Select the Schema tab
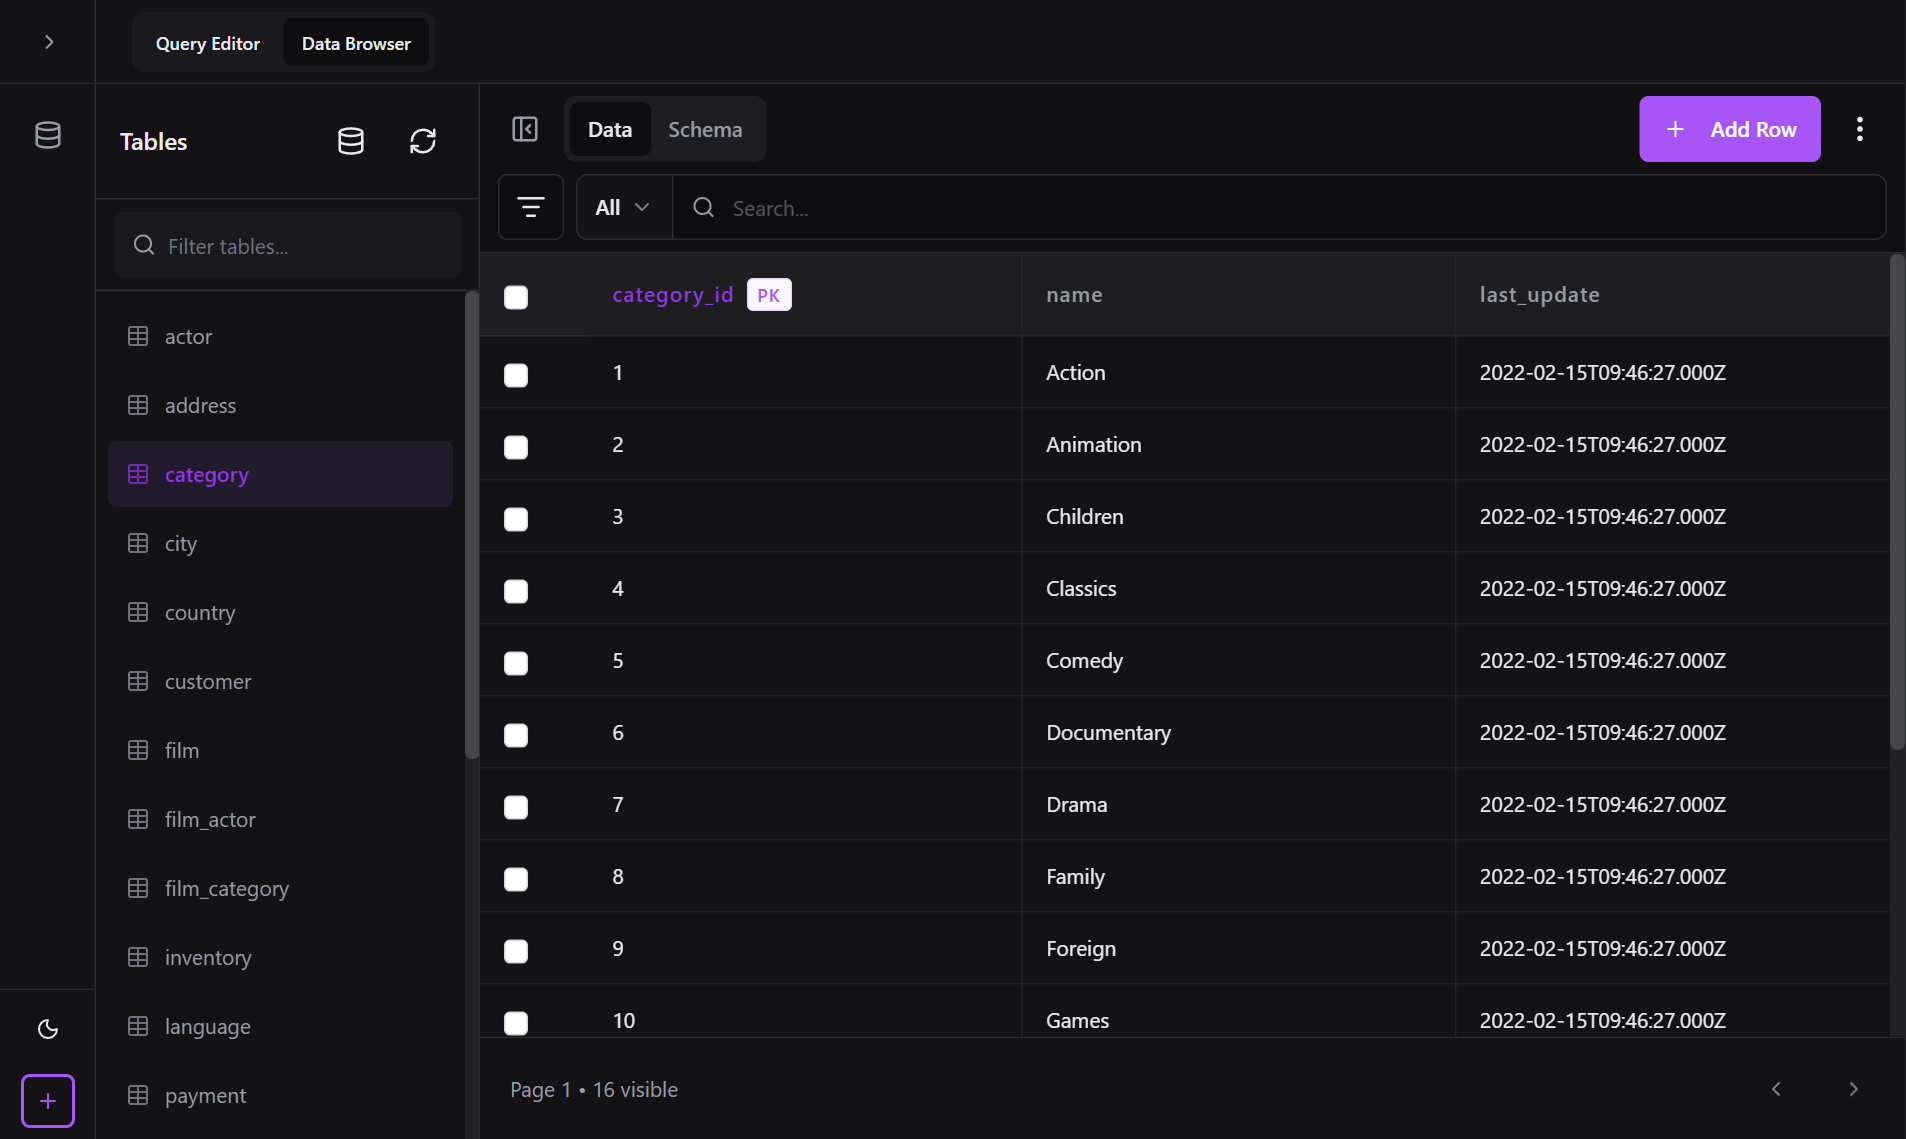Viewport: 1906px width, 1139px height. click(x=705, y=129)
